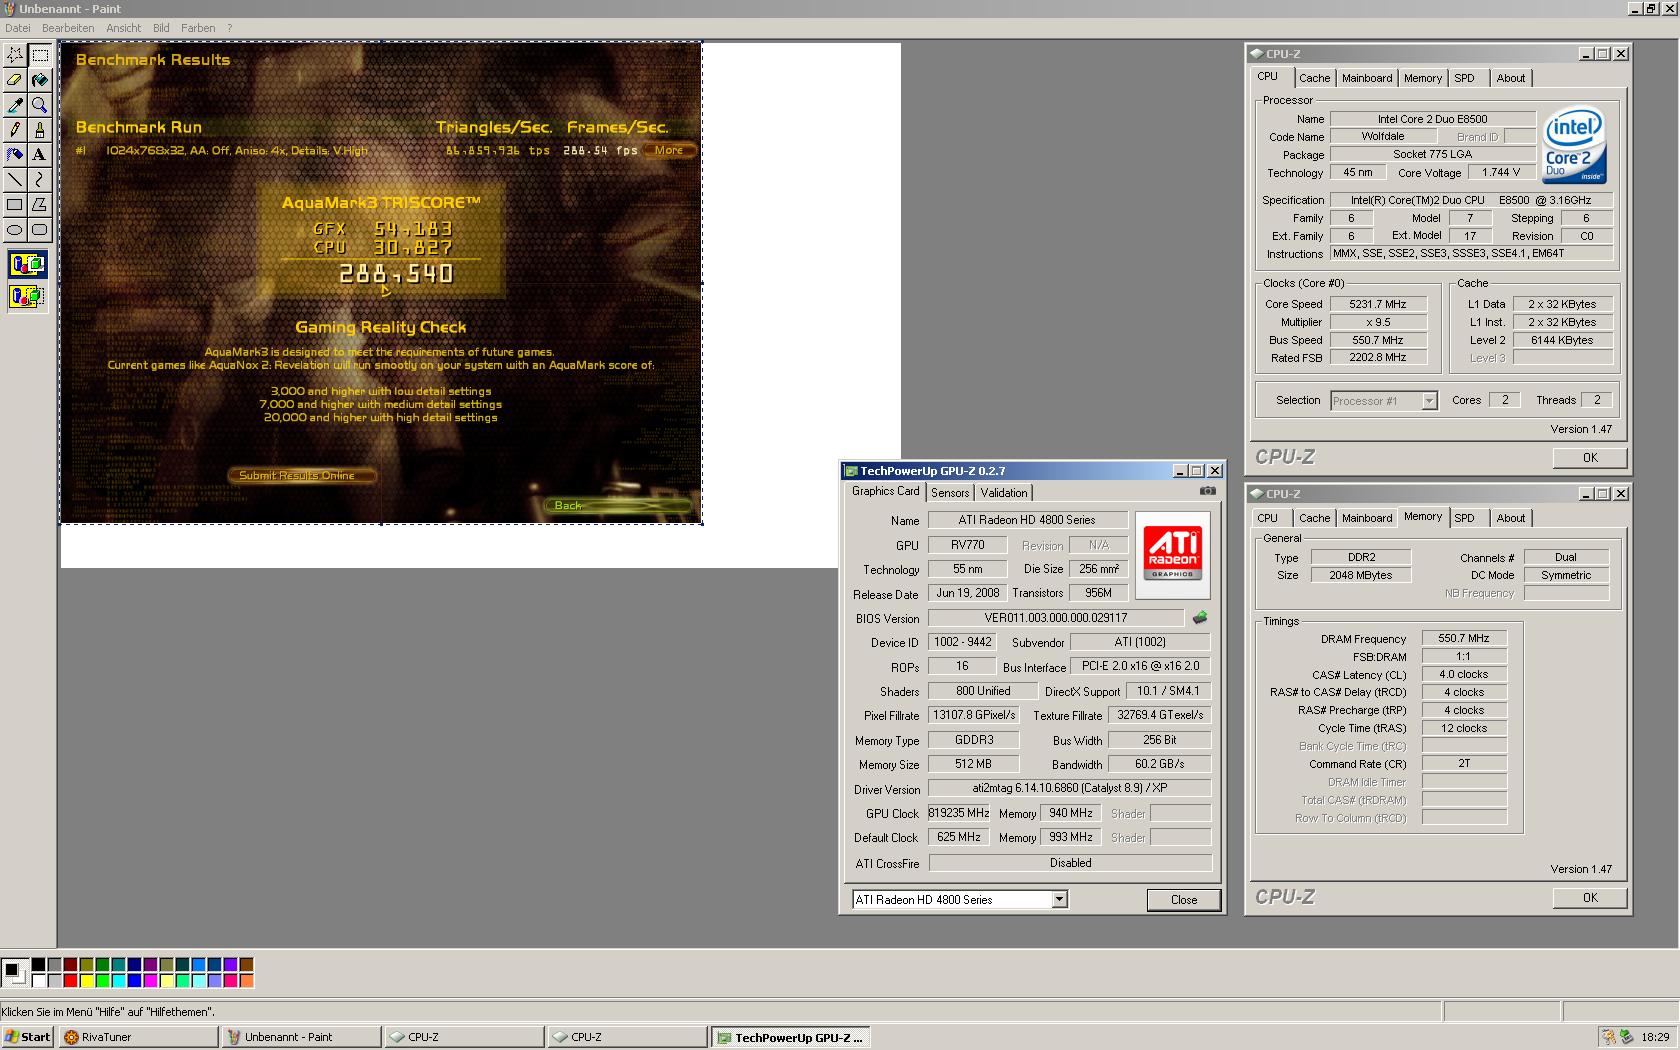Open the Farben menu in Paint

coord(198,28)
